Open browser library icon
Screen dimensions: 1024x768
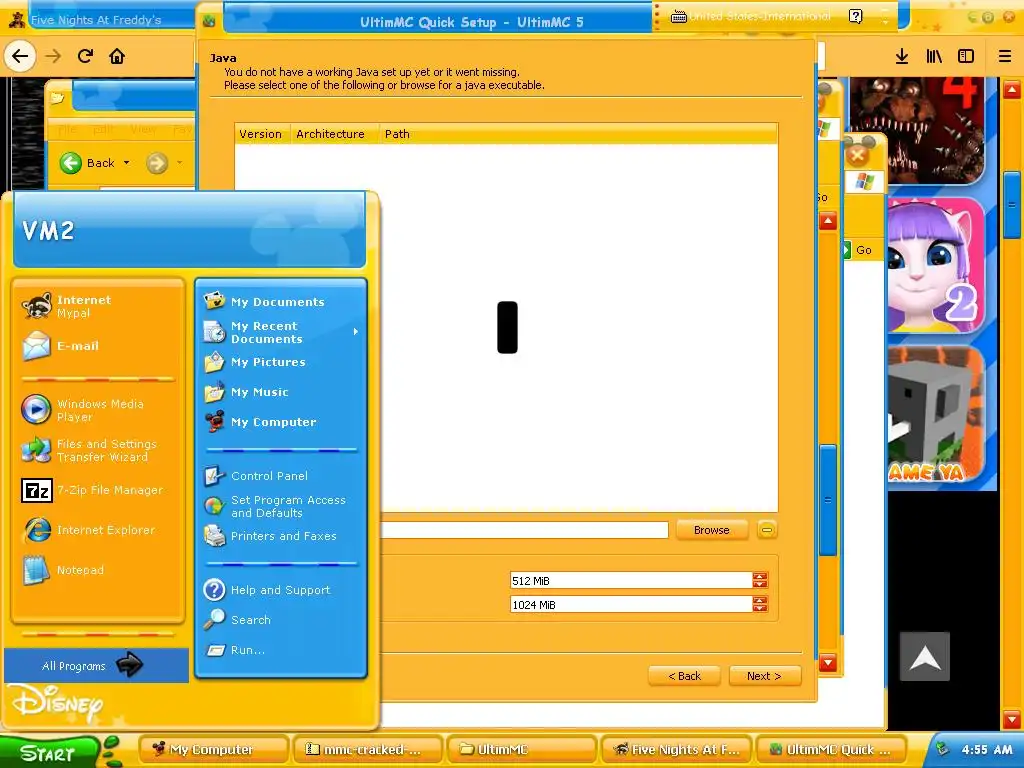[934, 56]
